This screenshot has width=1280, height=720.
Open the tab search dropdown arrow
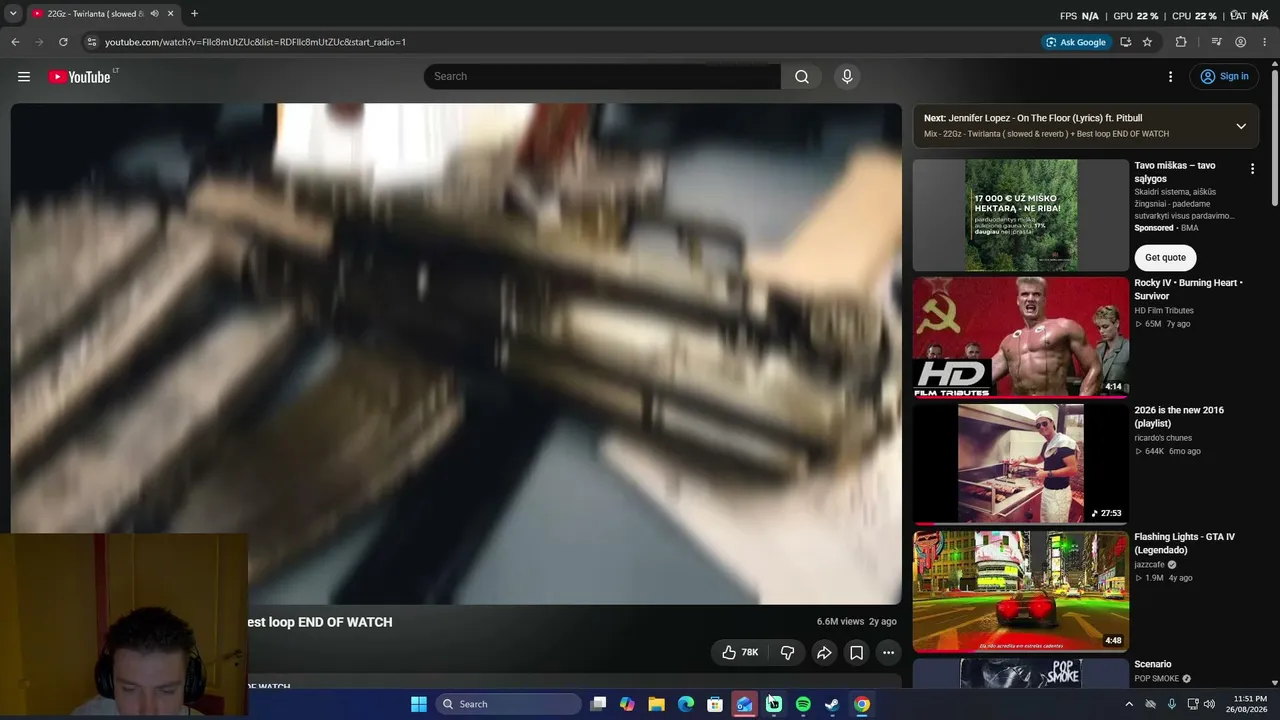pyautogui.click(x=14, y=14)
